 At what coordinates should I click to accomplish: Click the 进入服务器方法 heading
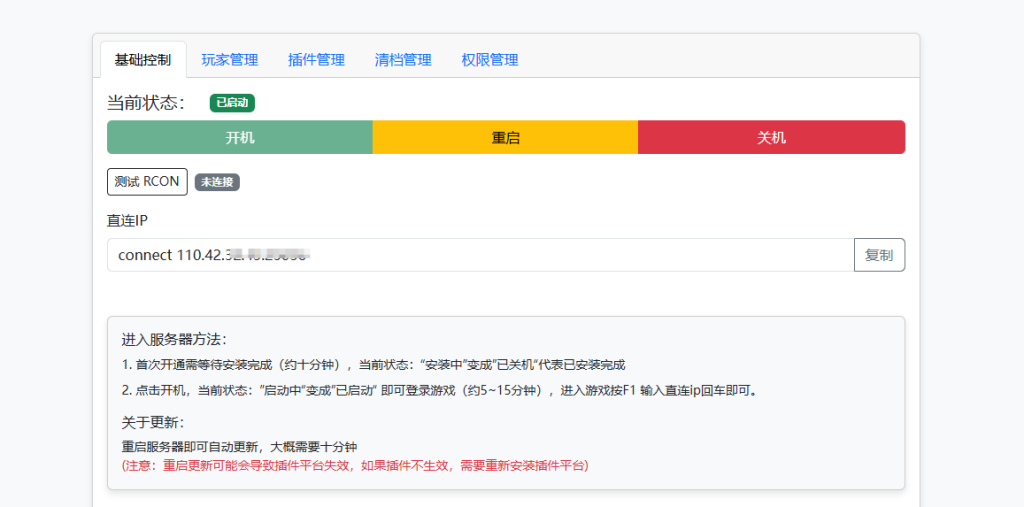click(x=174, y=340)
